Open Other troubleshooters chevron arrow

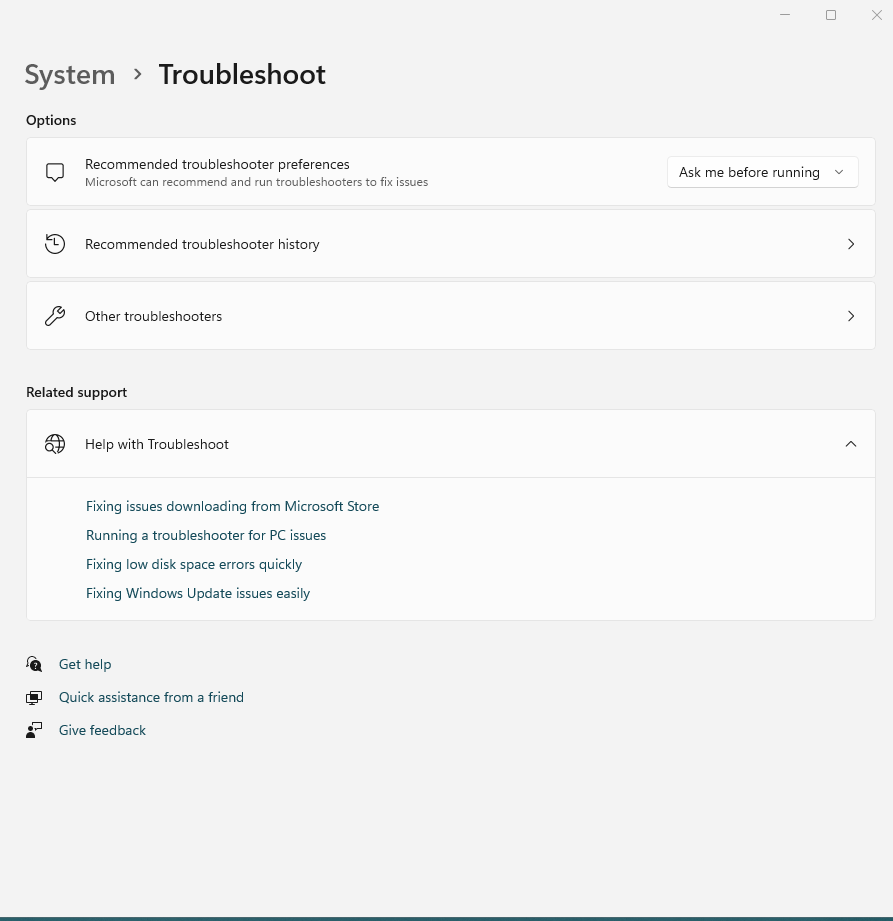[851, 316]
